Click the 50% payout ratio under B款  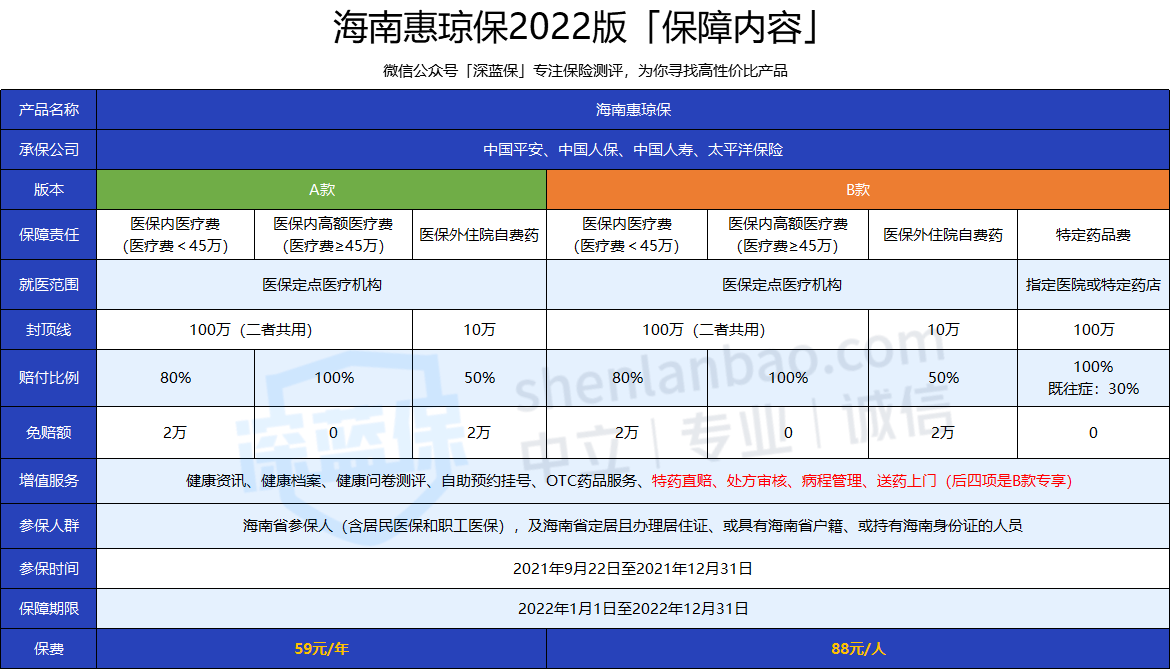click(943, 377)
